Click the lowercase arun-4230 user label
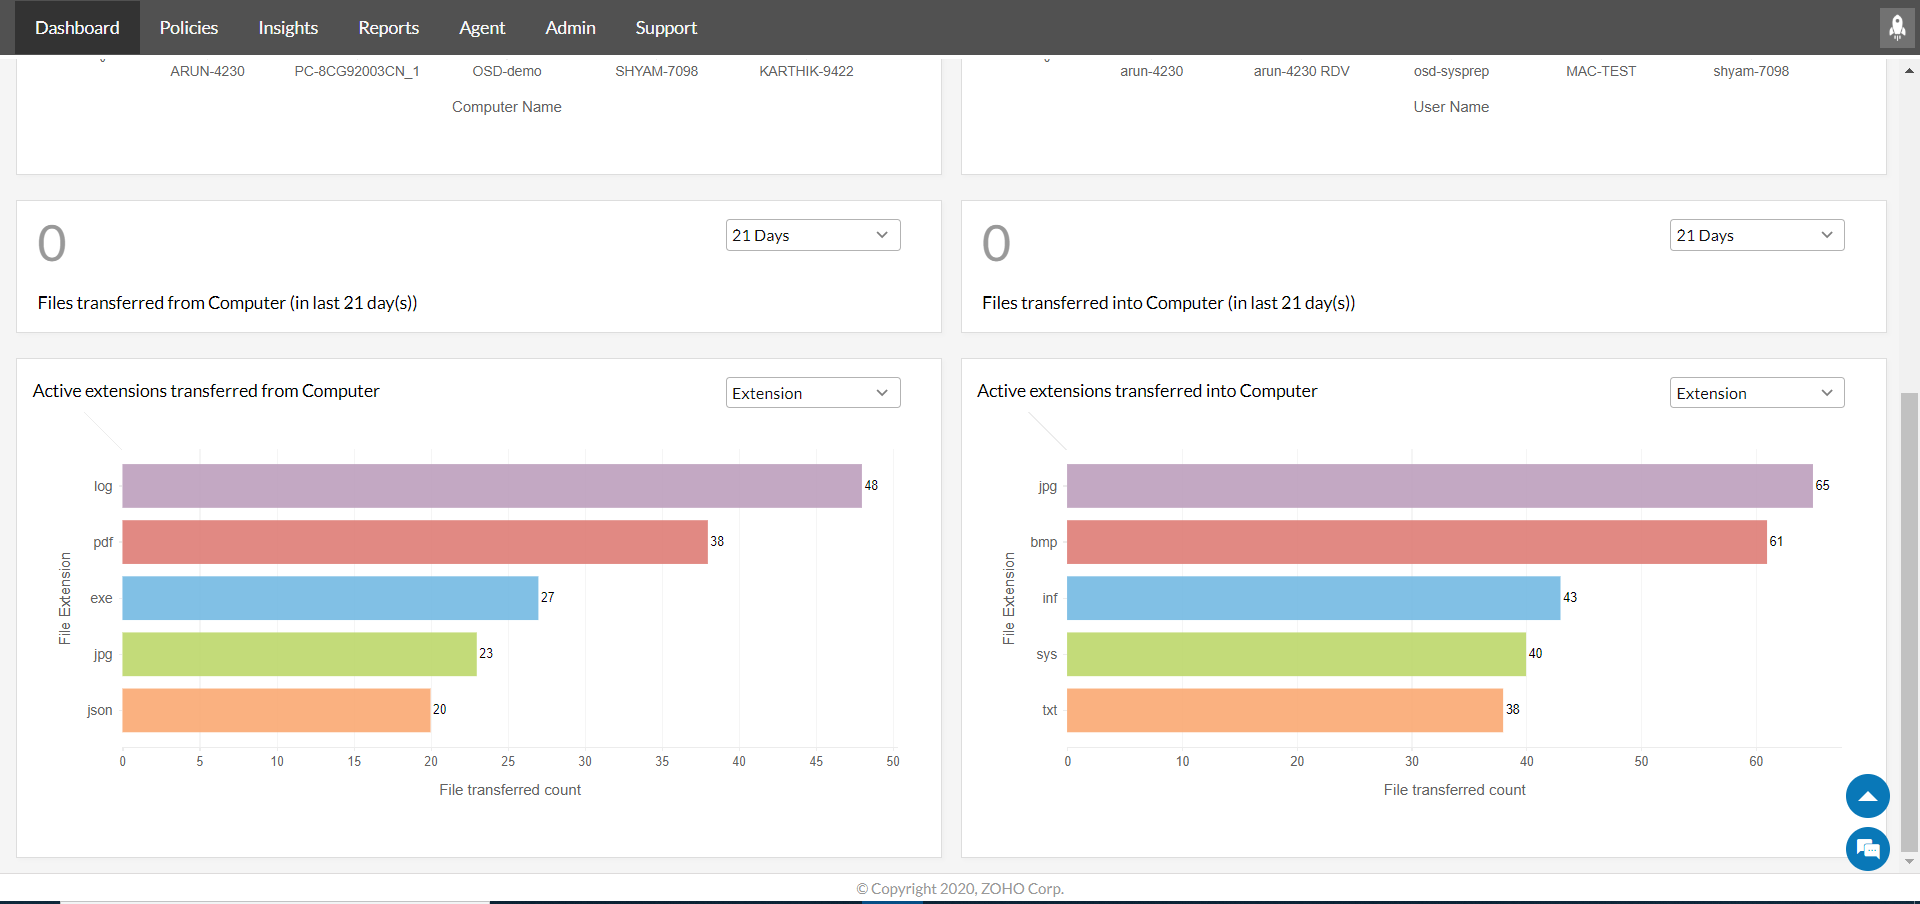 (1151, 71)
